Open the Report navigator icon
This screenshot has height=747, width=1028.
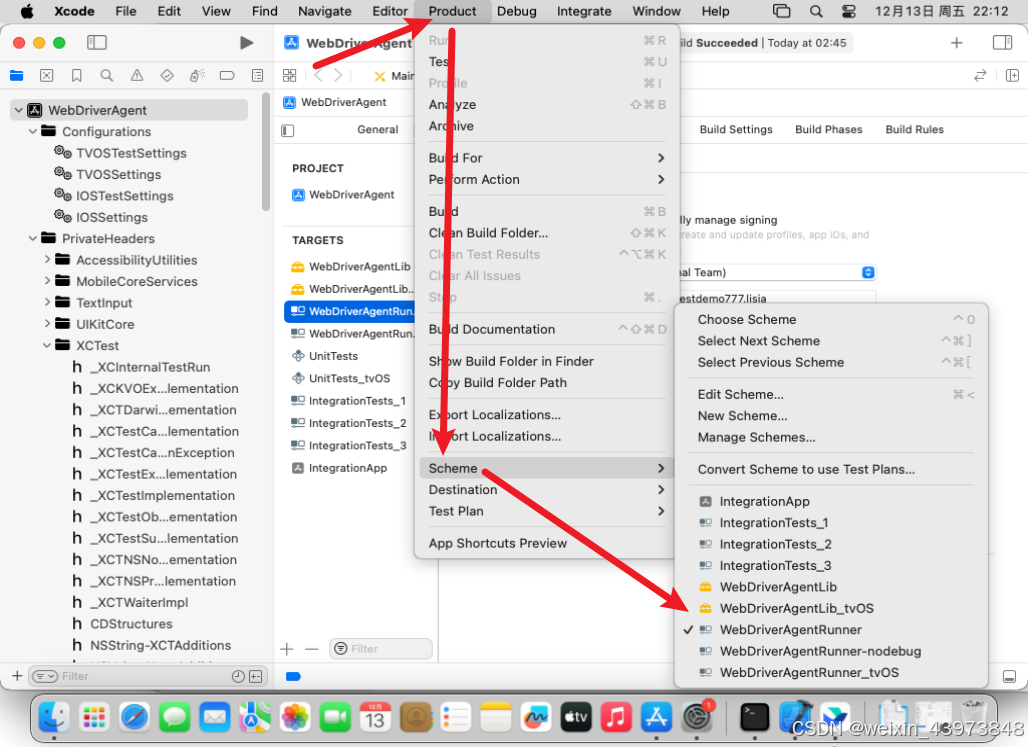click(258, 75)
